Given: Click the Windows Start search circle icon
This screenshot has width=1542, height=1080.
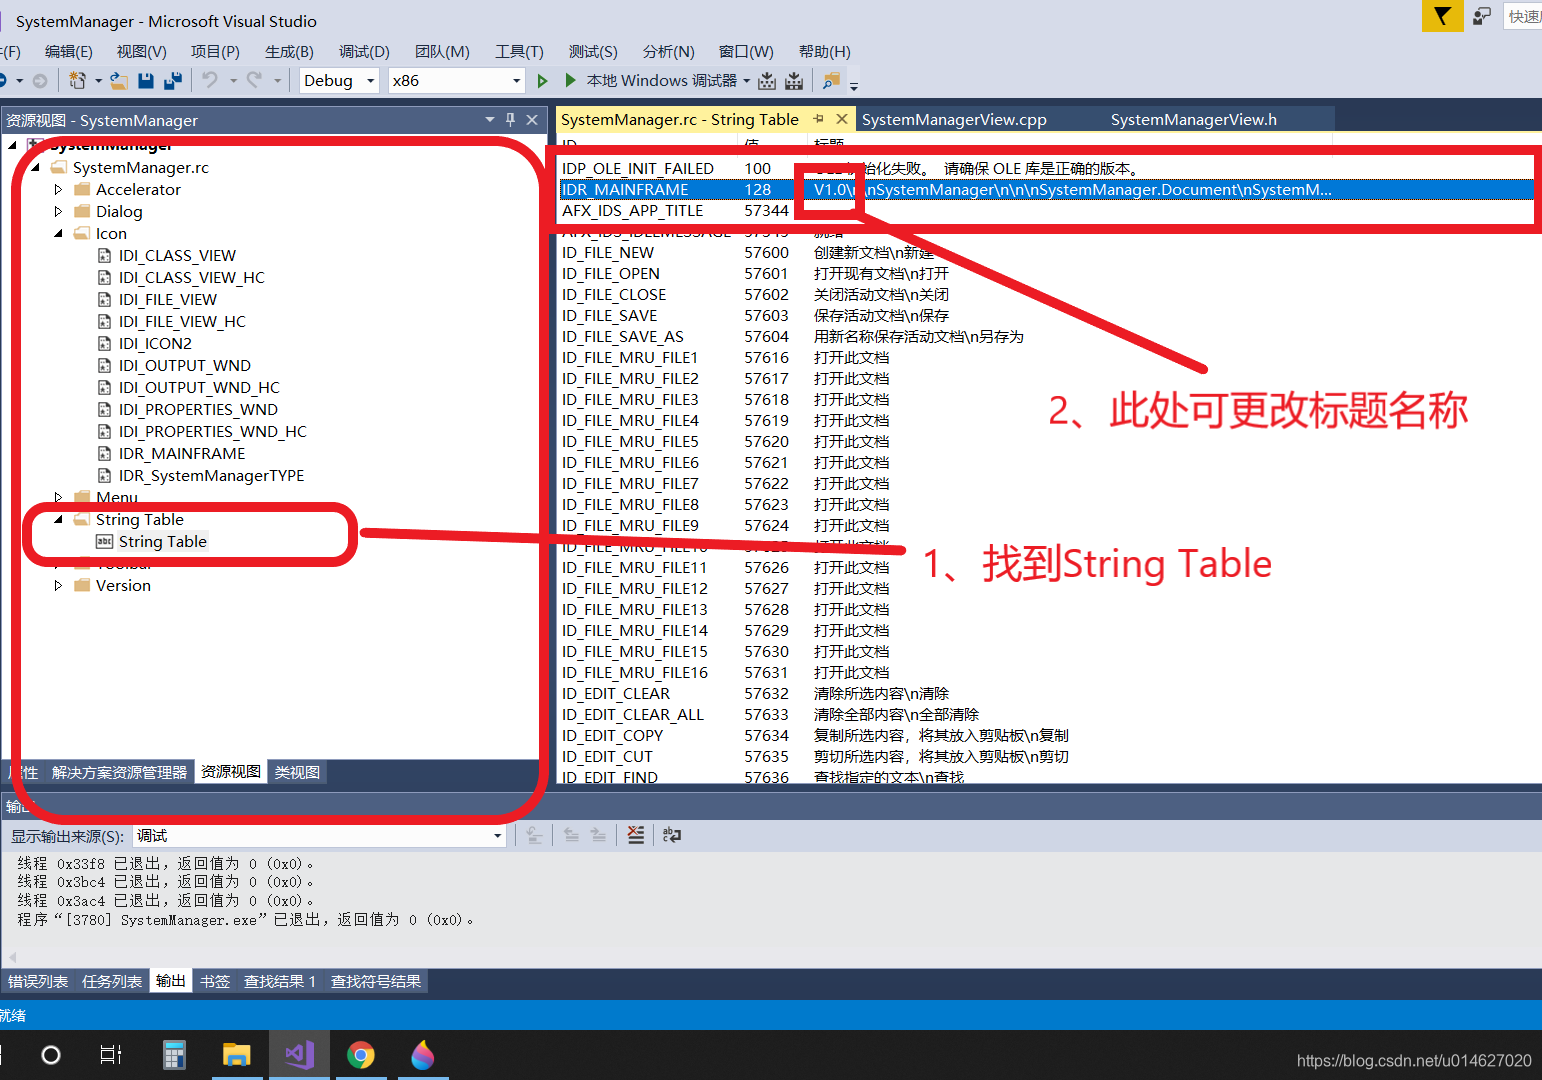Looking at the screenshot, I should click(x=51, y=1055).
